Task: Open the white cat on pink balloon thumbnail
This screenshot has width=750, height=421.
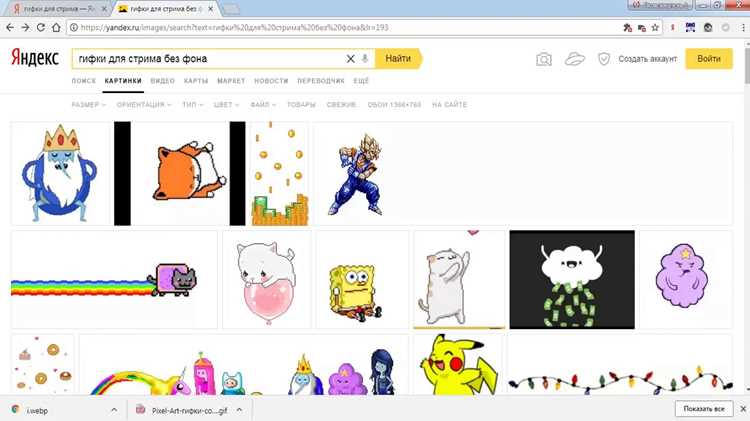Action: [x=267, y=280]
